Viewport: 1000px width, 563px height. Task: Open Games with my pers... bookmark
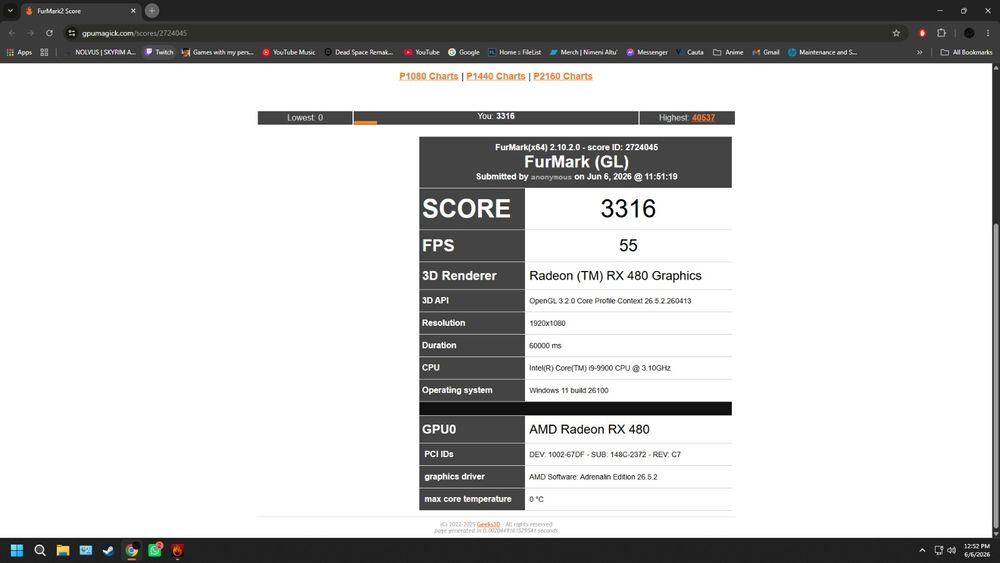pyautogui.click(x=217, y=52)
